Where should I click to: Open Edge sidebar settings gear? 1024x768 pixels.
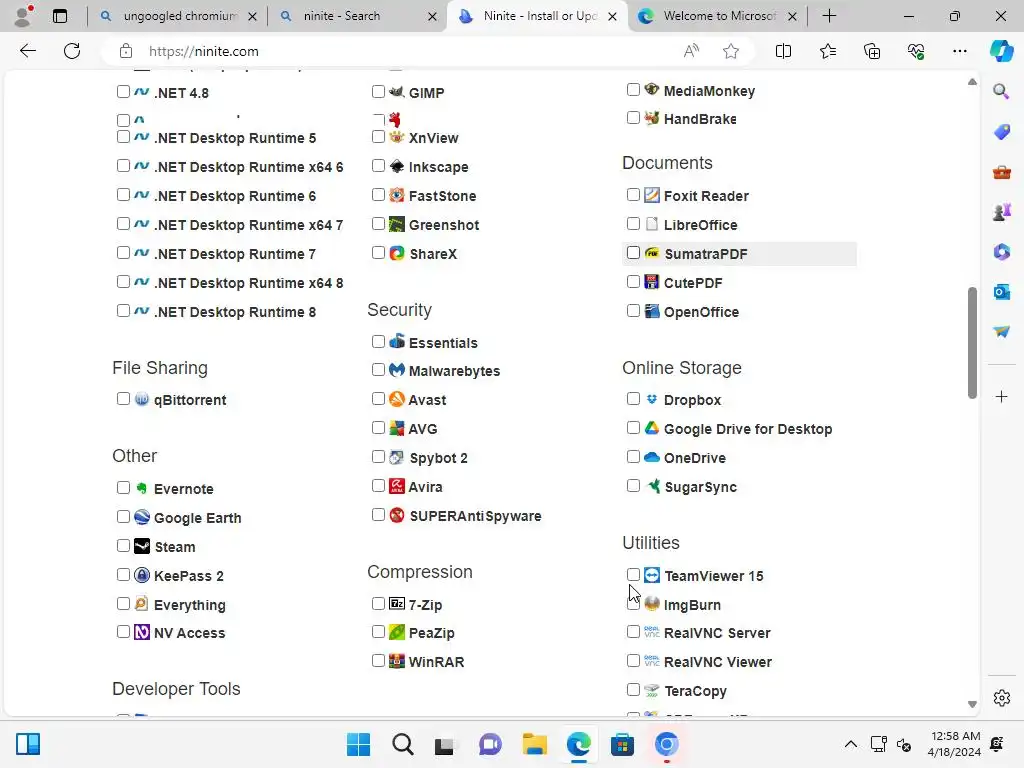[x=1001, y=698]
